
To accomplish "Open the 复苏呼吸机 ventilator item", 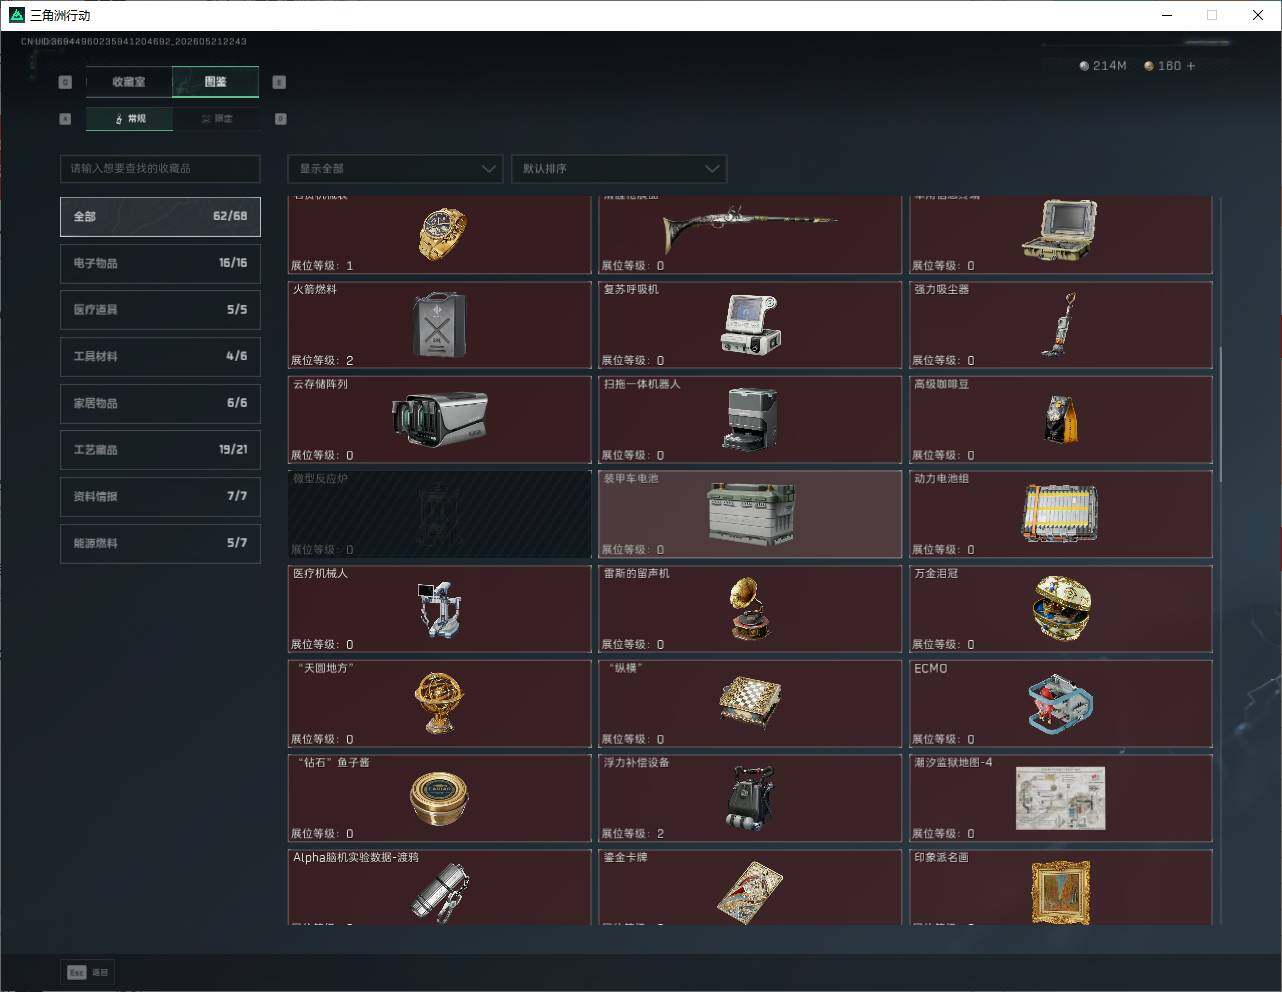I will pos(750,325).
